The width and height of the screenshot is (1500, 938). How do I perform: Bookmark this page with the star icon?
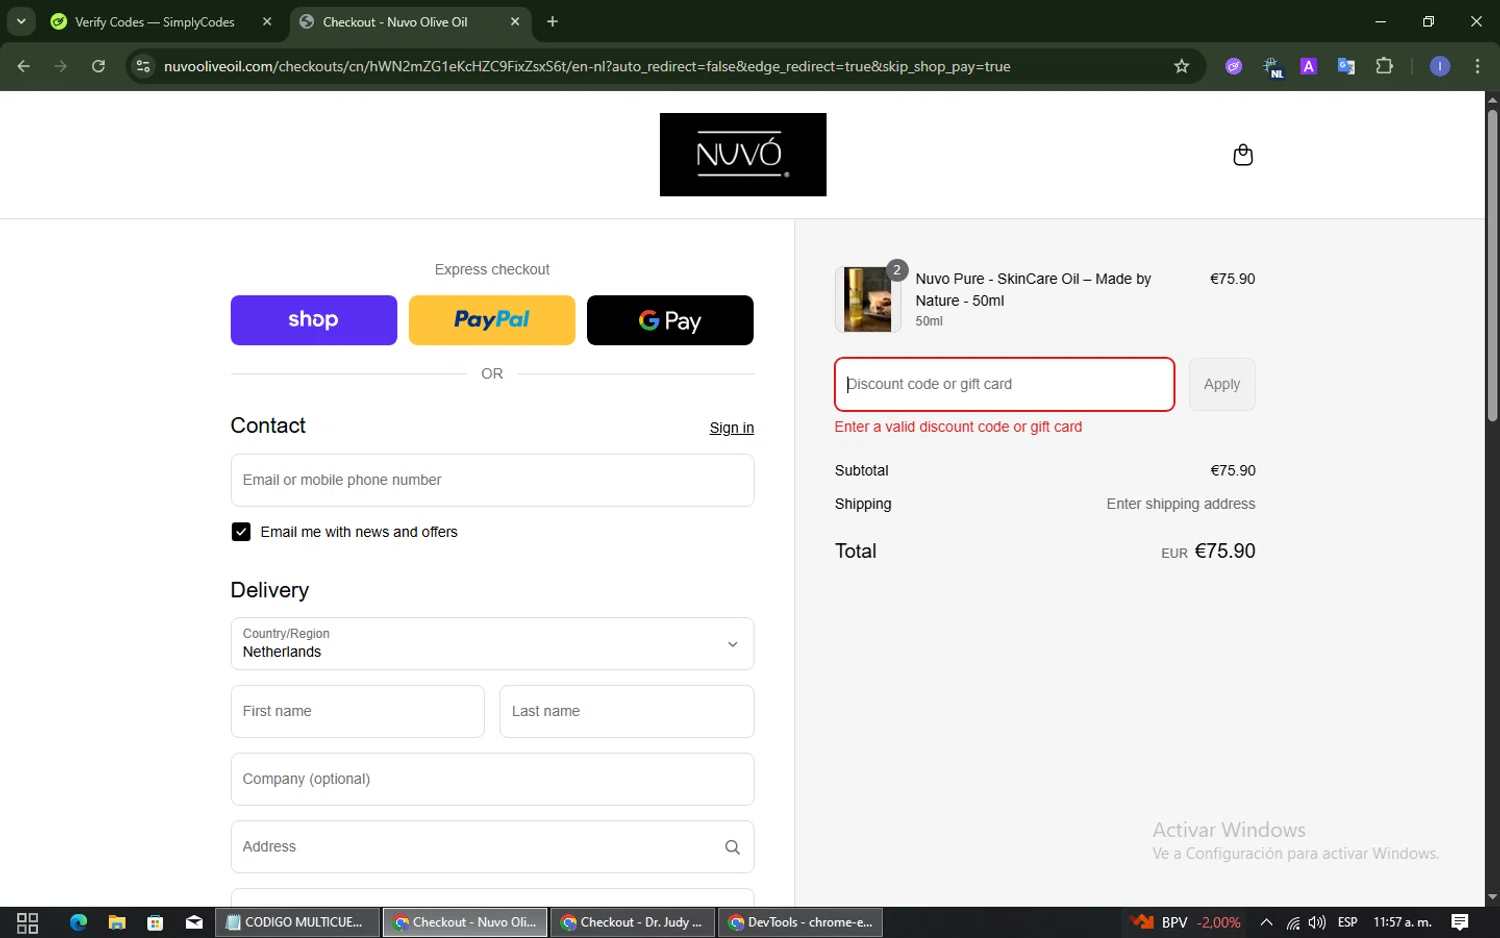point(1181,66)
